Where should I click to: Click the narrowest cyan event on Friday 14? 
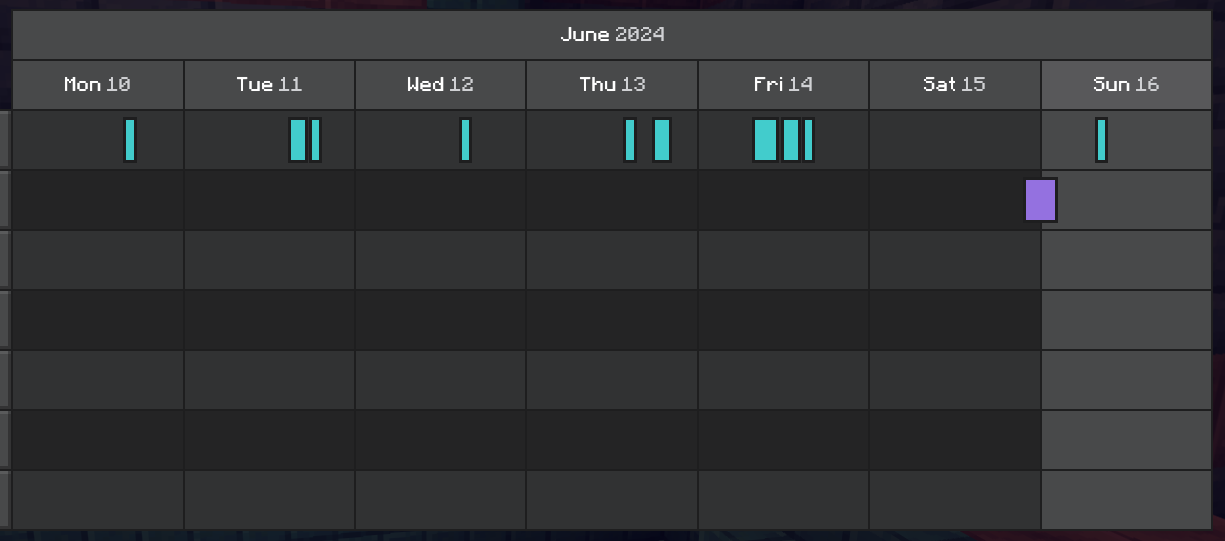point(809,140)
